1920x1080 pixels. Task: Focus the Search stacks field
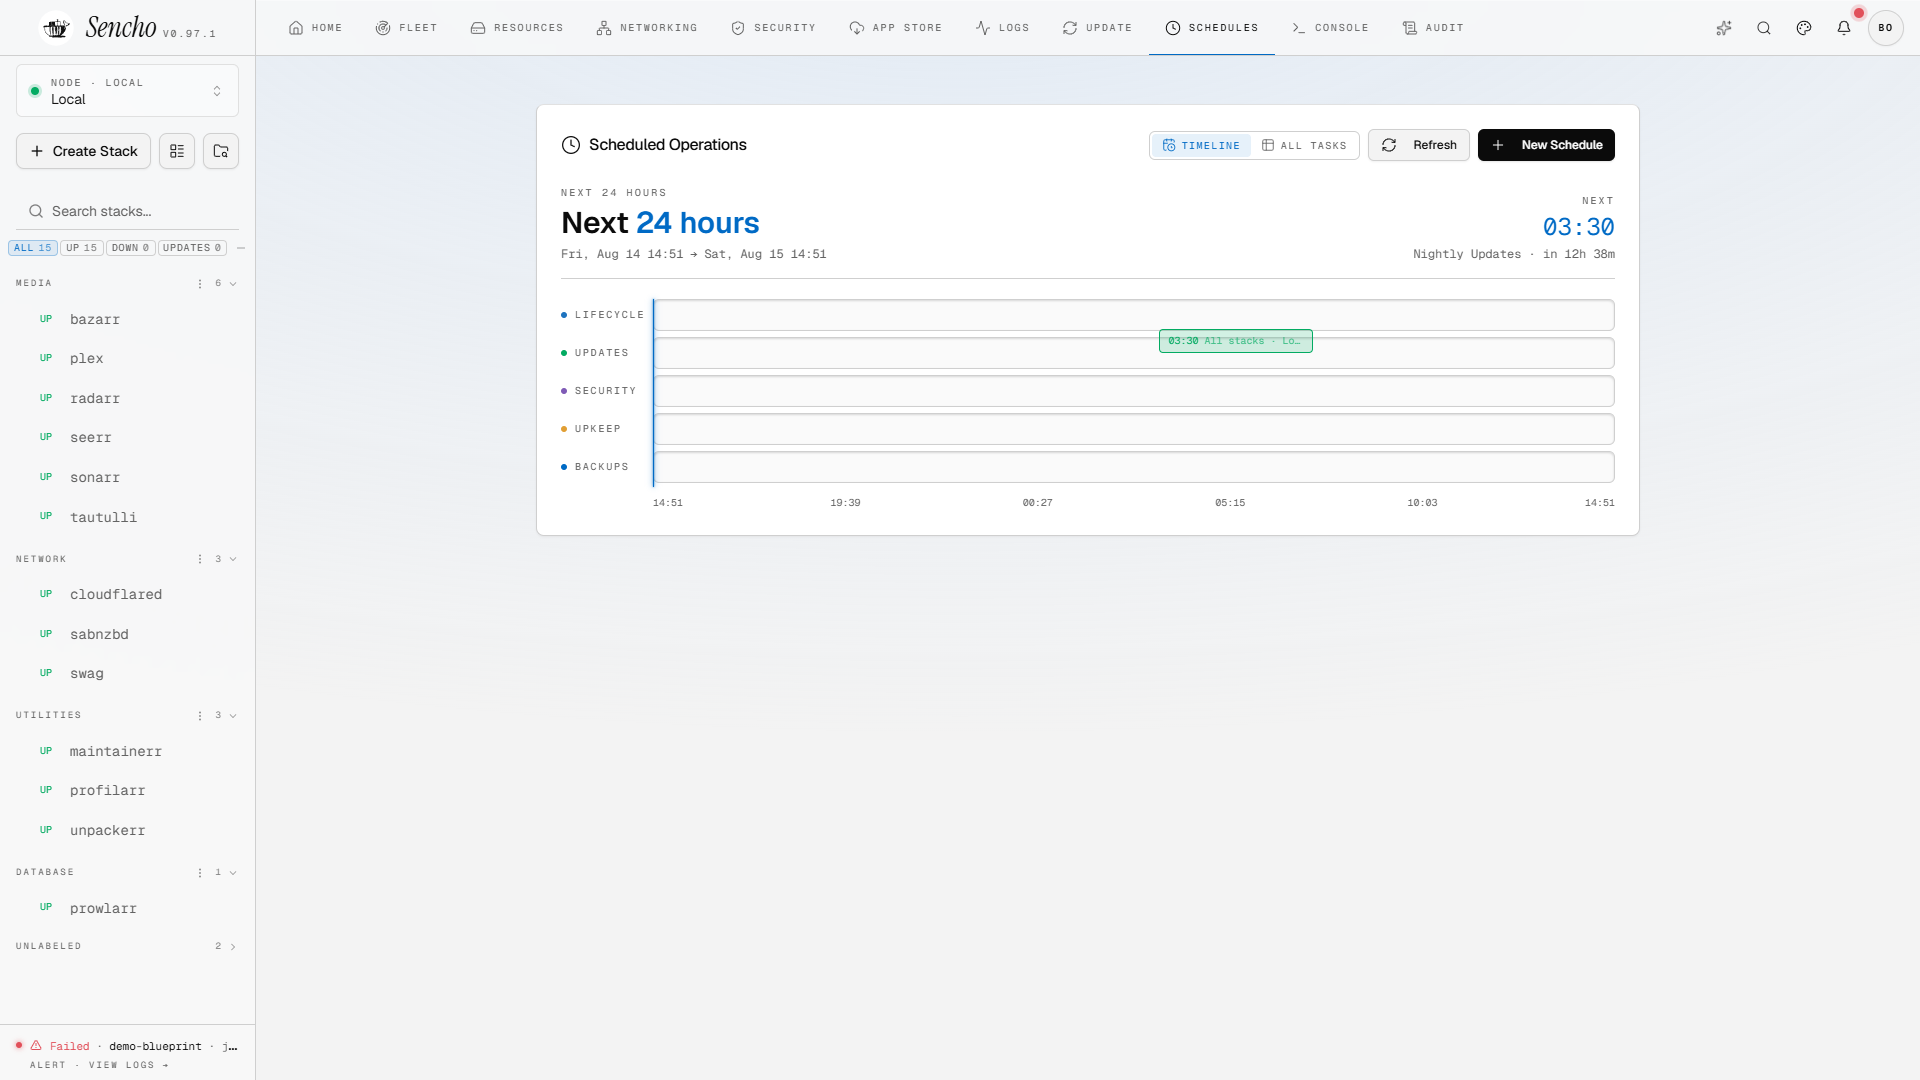tap(127, 211)
